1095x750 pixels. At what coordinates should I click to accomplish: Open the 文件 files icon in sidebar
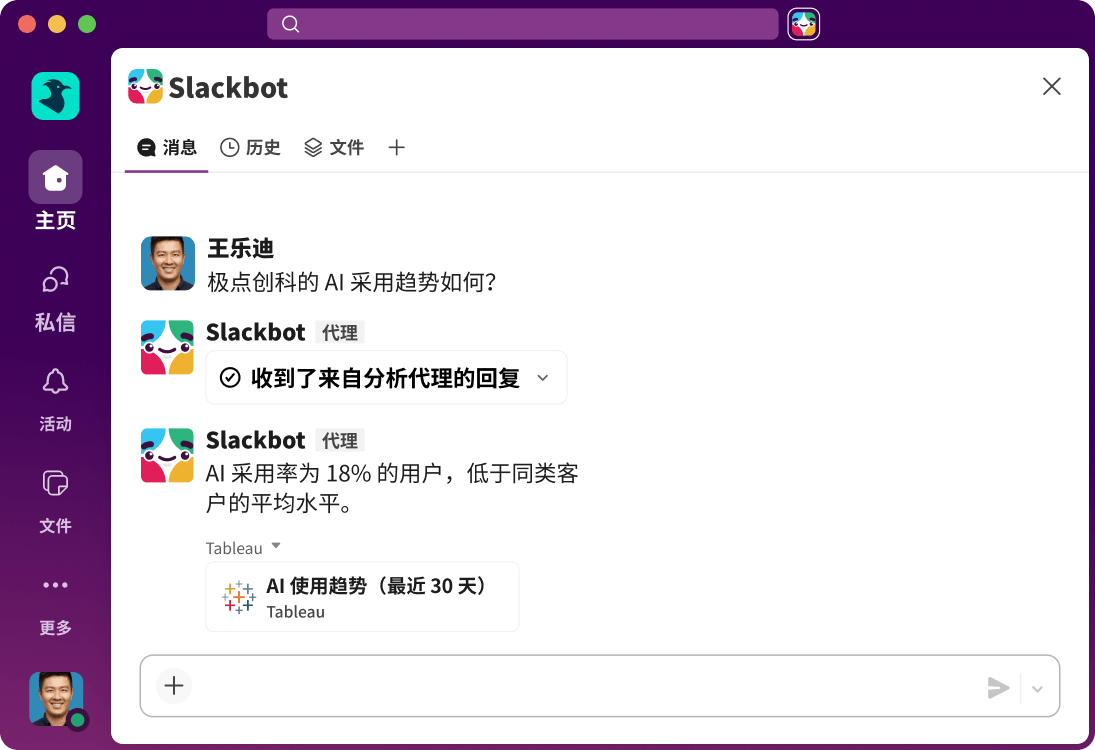(x=55, y=483)
